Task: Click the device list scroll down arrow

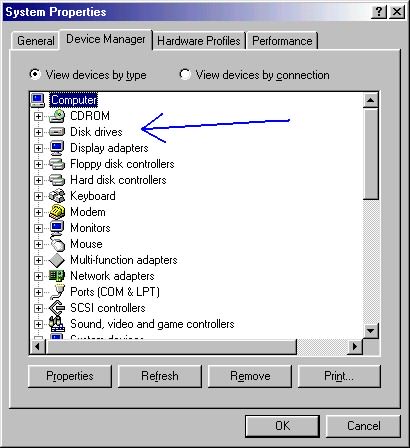Action: coord(370,331)
